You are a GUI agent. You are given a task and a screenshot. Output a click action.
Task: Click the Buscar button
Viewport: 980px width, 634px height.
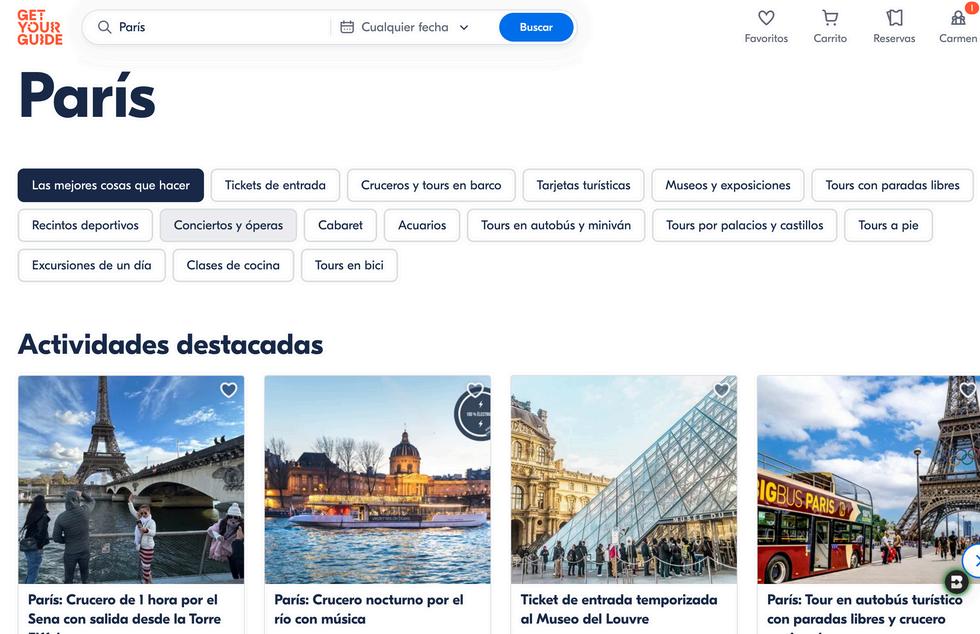click(x=536, y=27)
